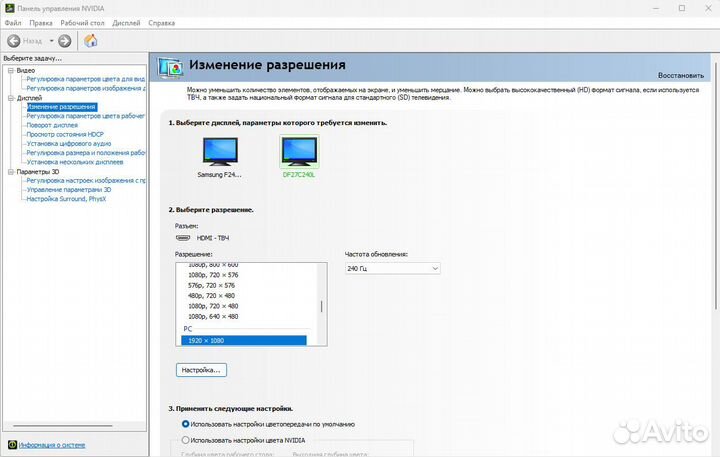
Task: Click the Forward arrow icon in toolbar
Action: click(65, 41)
